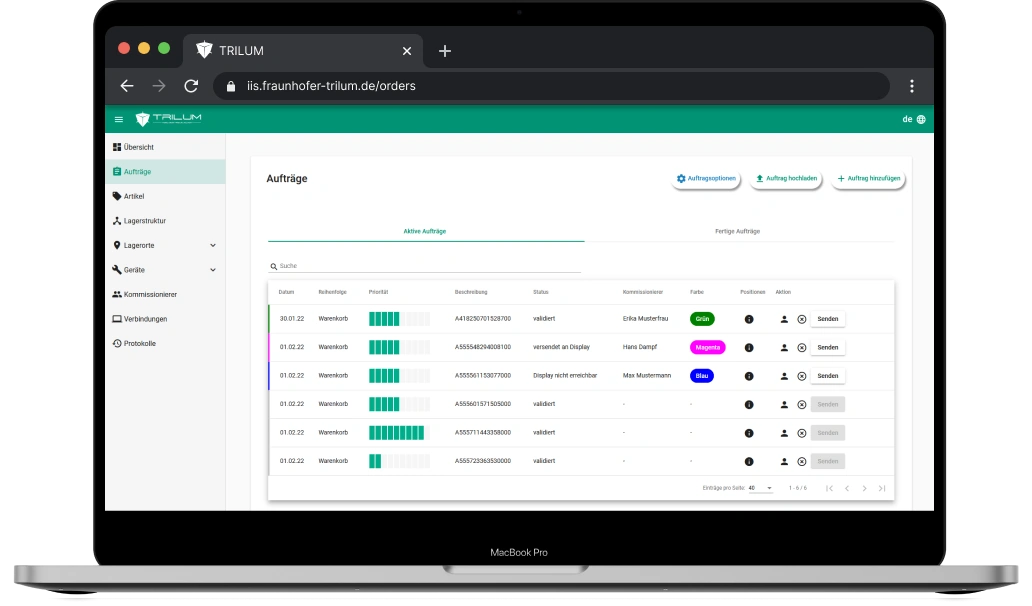
Task: Select the Aktive Aufträge tab
Action: click(x=425, y=231)
